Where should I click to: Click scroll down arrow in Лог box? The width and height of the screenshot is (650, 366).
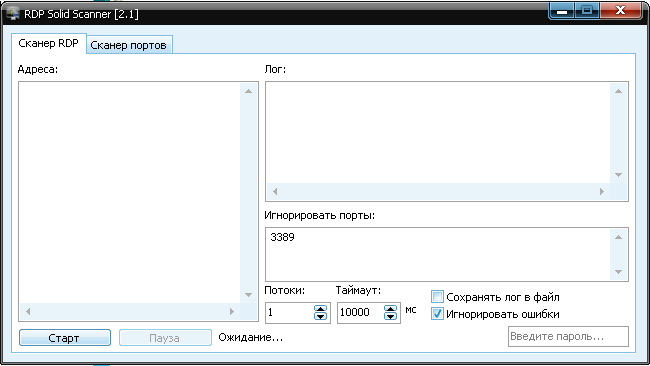(618, 175)
